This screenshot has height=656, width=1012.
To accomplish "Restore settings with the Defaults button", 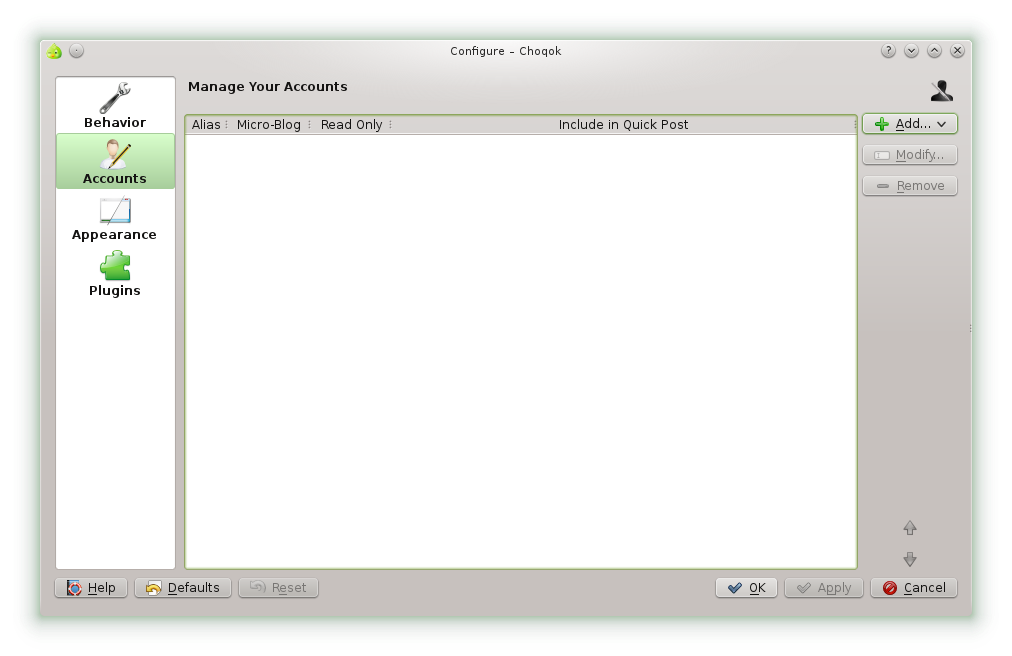I will pos(183,588).
